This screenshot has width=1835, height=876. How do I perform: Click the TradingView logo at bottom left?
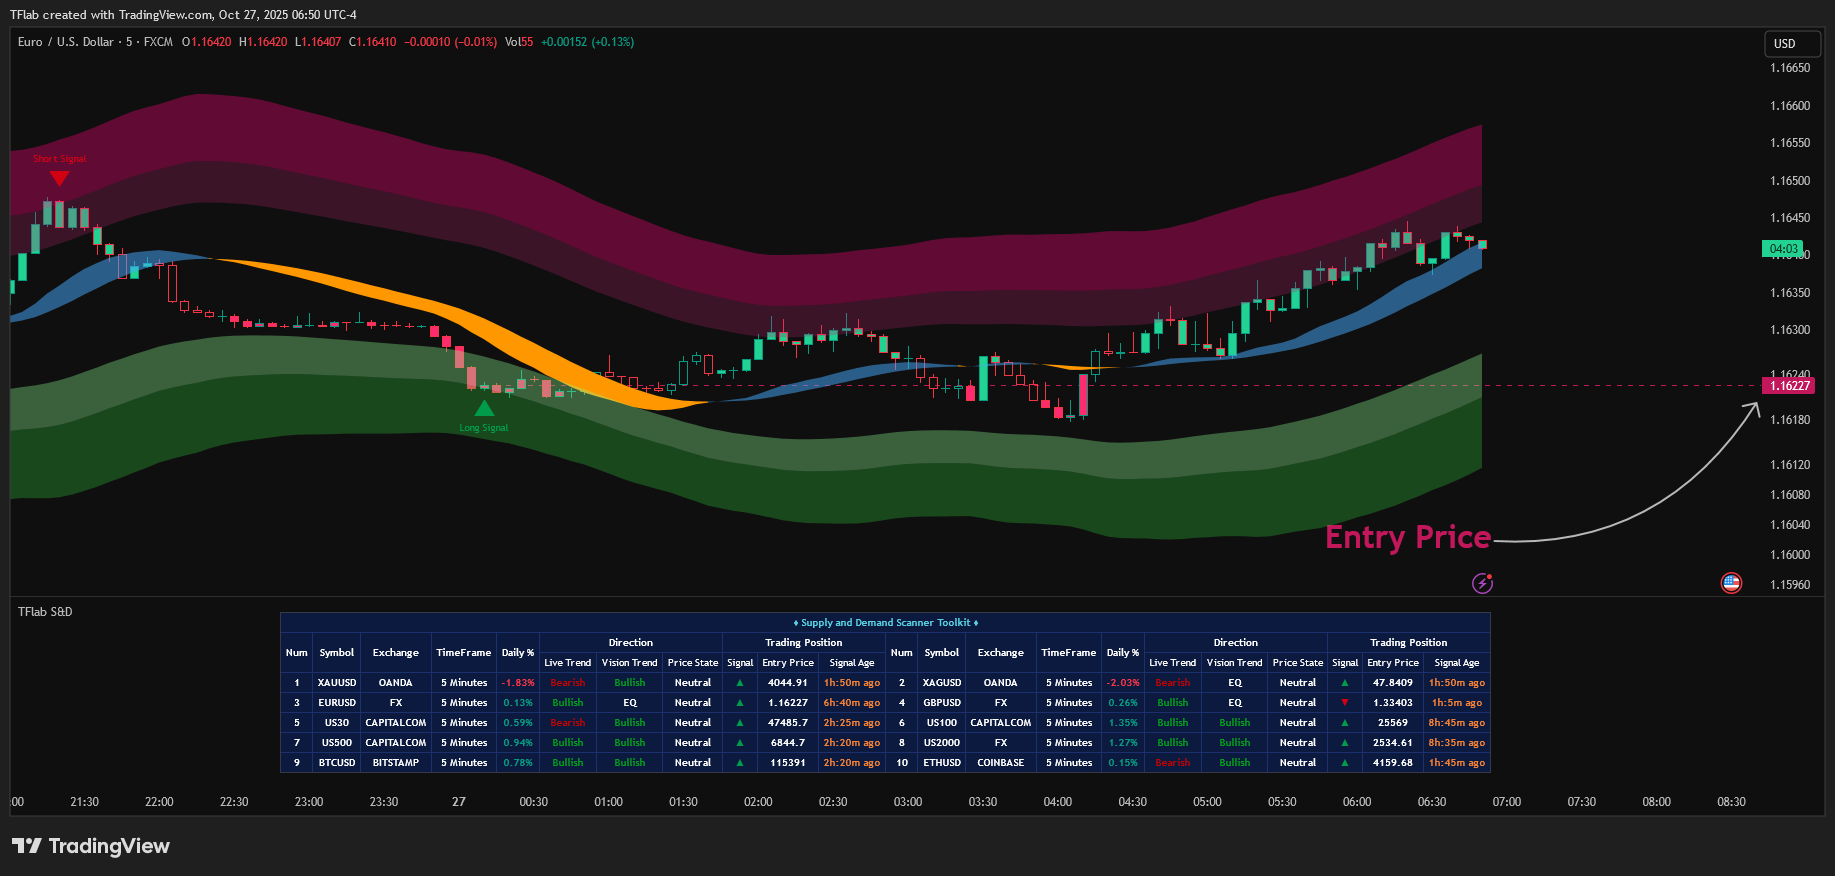pyautogui.click(x=91, y=846)
